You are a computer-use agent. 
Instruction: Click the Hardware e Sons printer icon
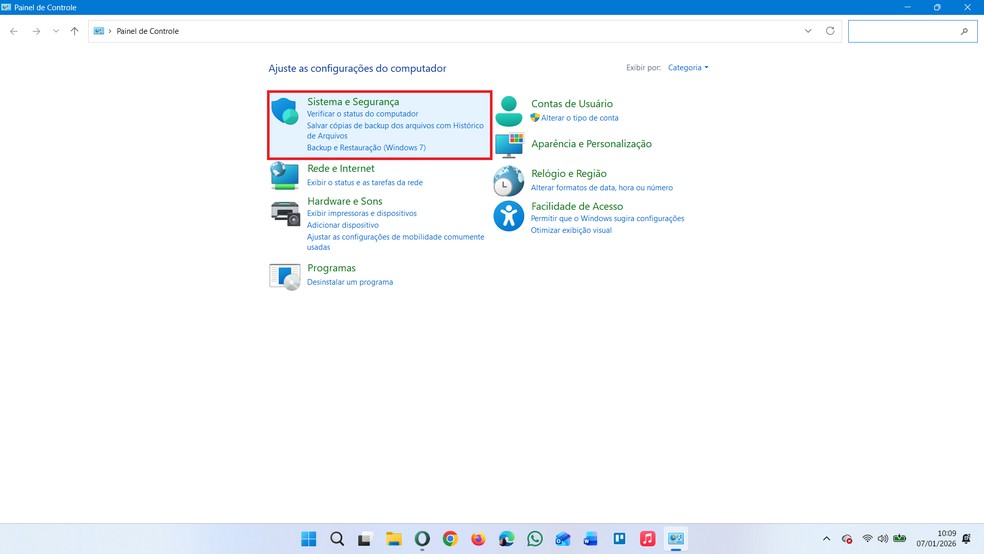point(285,213)
